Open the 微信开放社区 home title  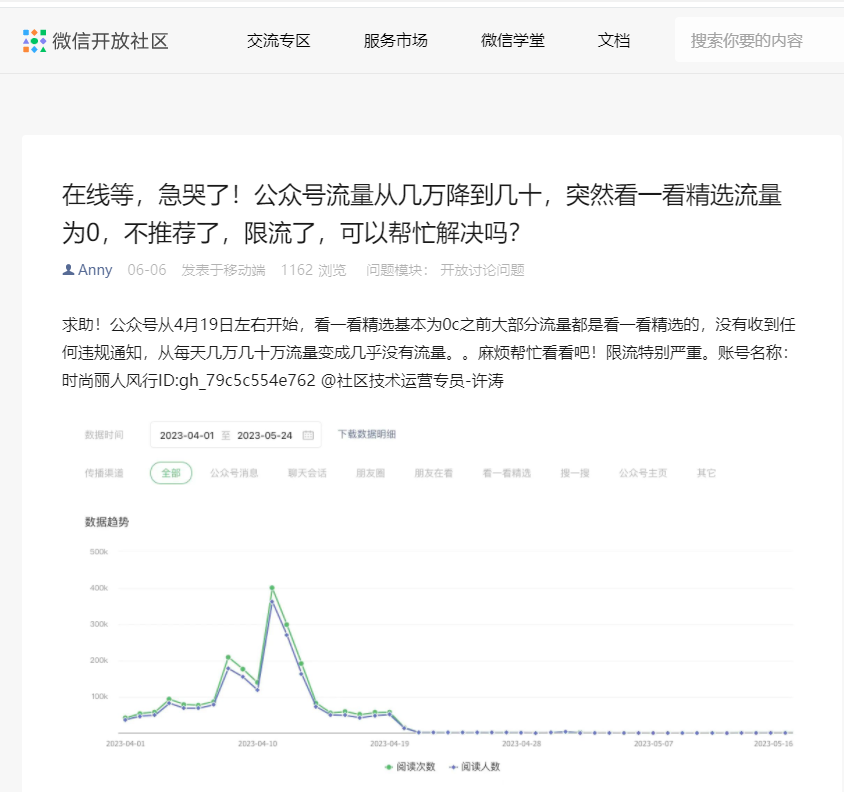110,41
